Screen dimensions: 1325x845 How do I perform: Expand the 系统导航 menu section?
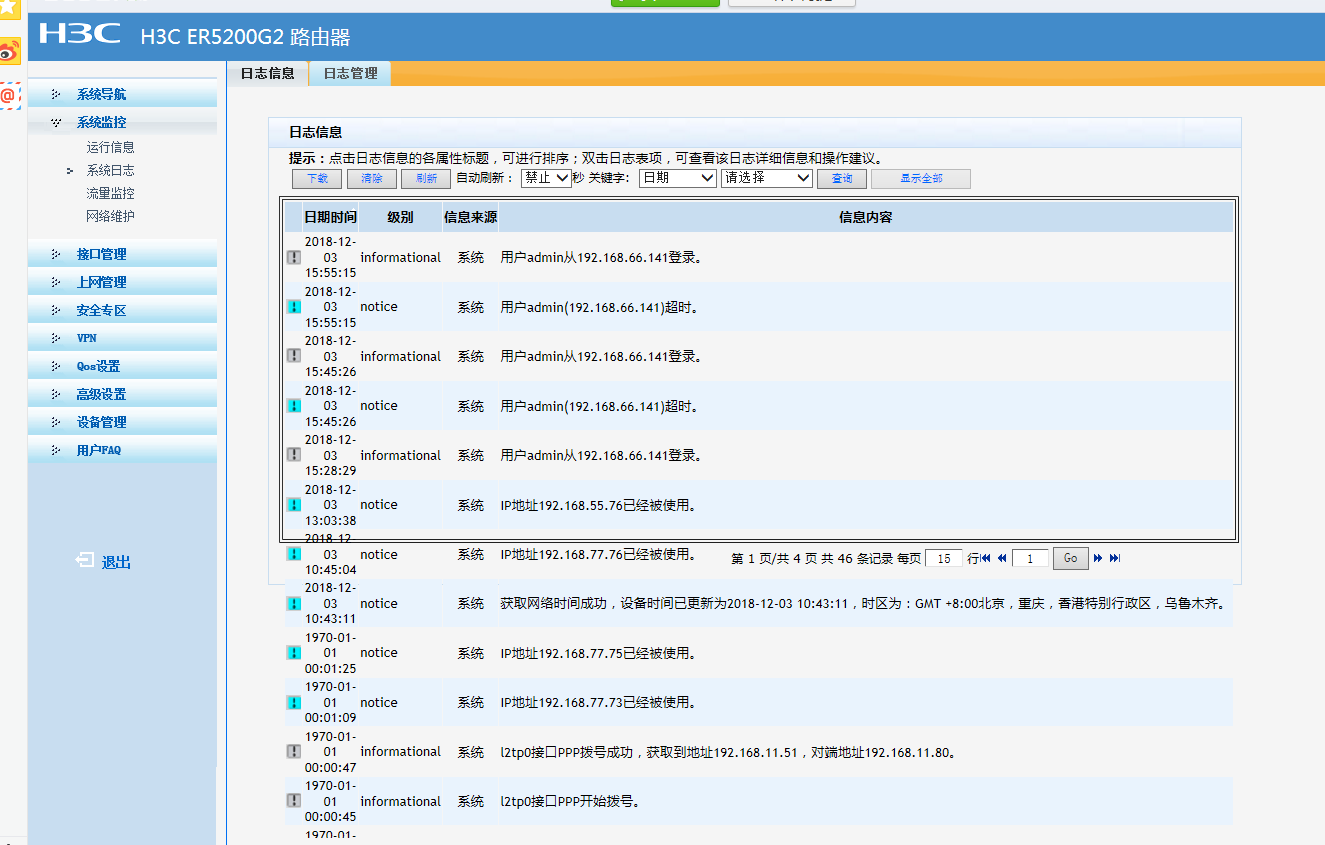122,94
